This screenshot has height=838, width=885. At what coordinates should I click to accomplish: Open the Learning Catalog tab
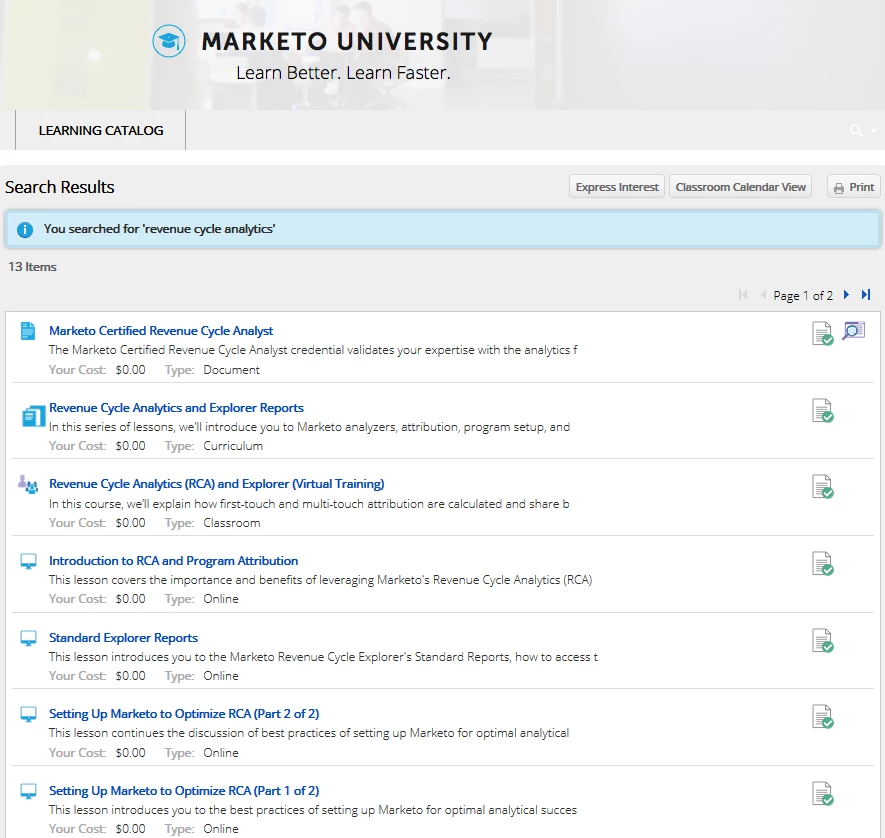click(100, 130)
